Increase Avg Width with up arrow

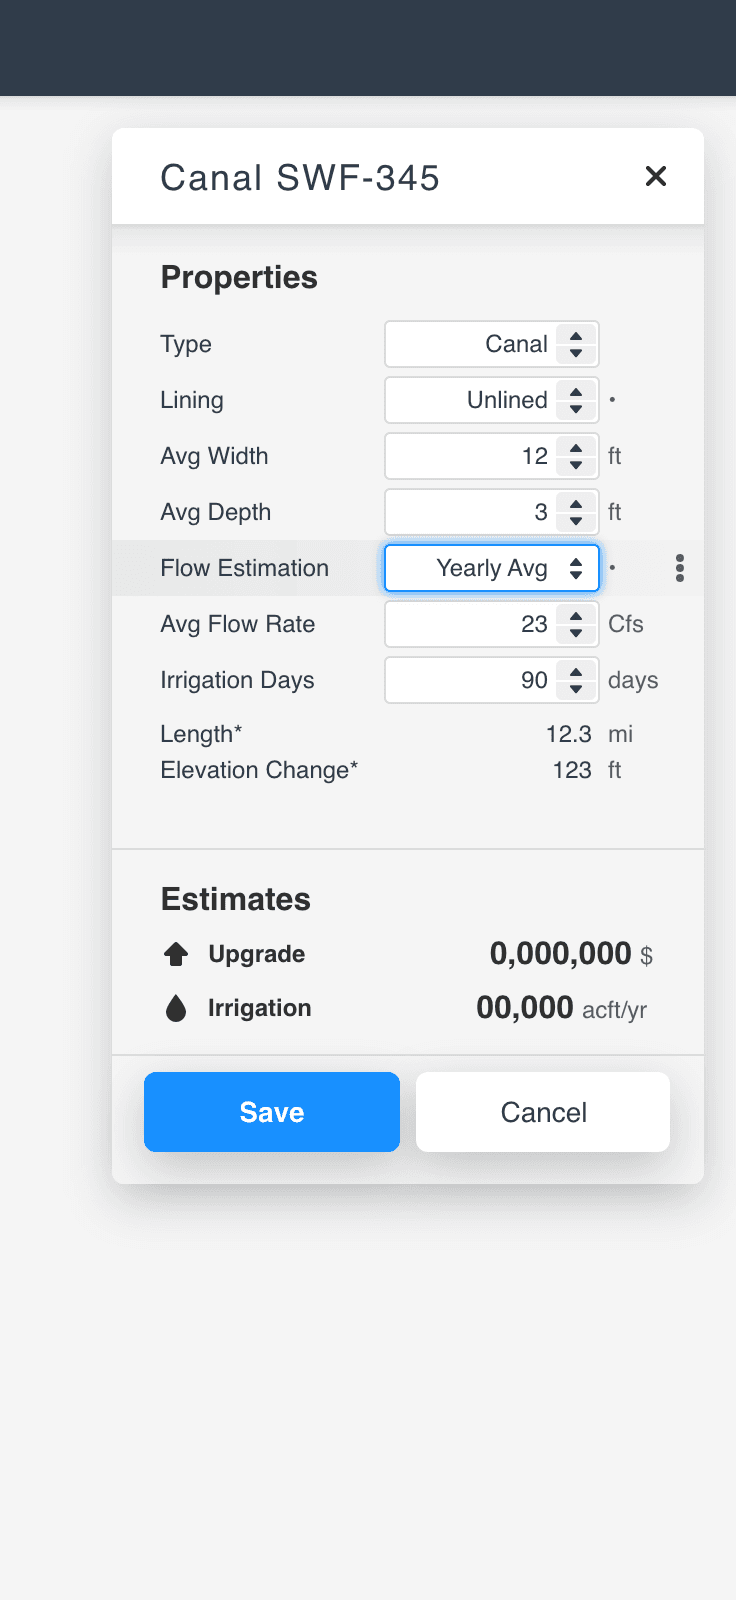click(576, 448)
